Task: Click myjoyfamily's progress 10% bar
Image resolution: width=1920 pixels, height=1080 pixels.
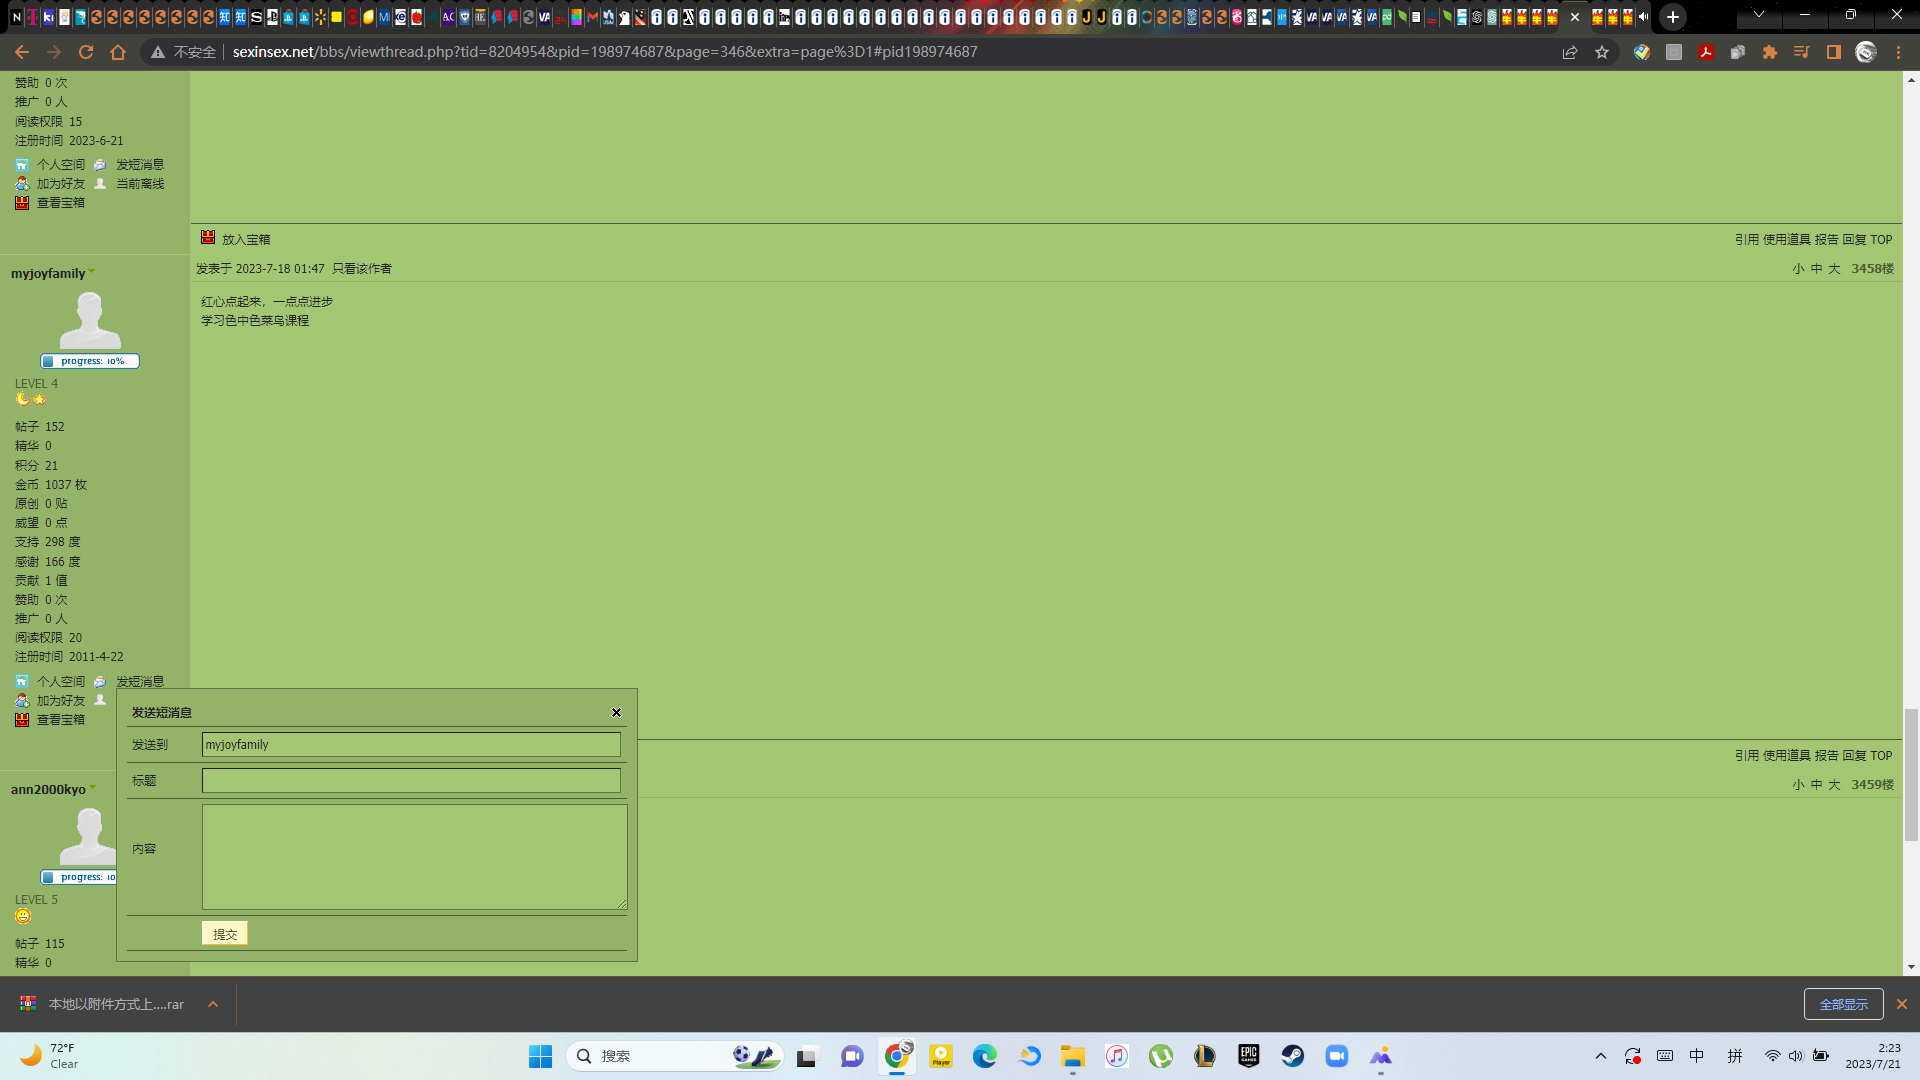Action: pyautogui.click(x=90, y=361)
